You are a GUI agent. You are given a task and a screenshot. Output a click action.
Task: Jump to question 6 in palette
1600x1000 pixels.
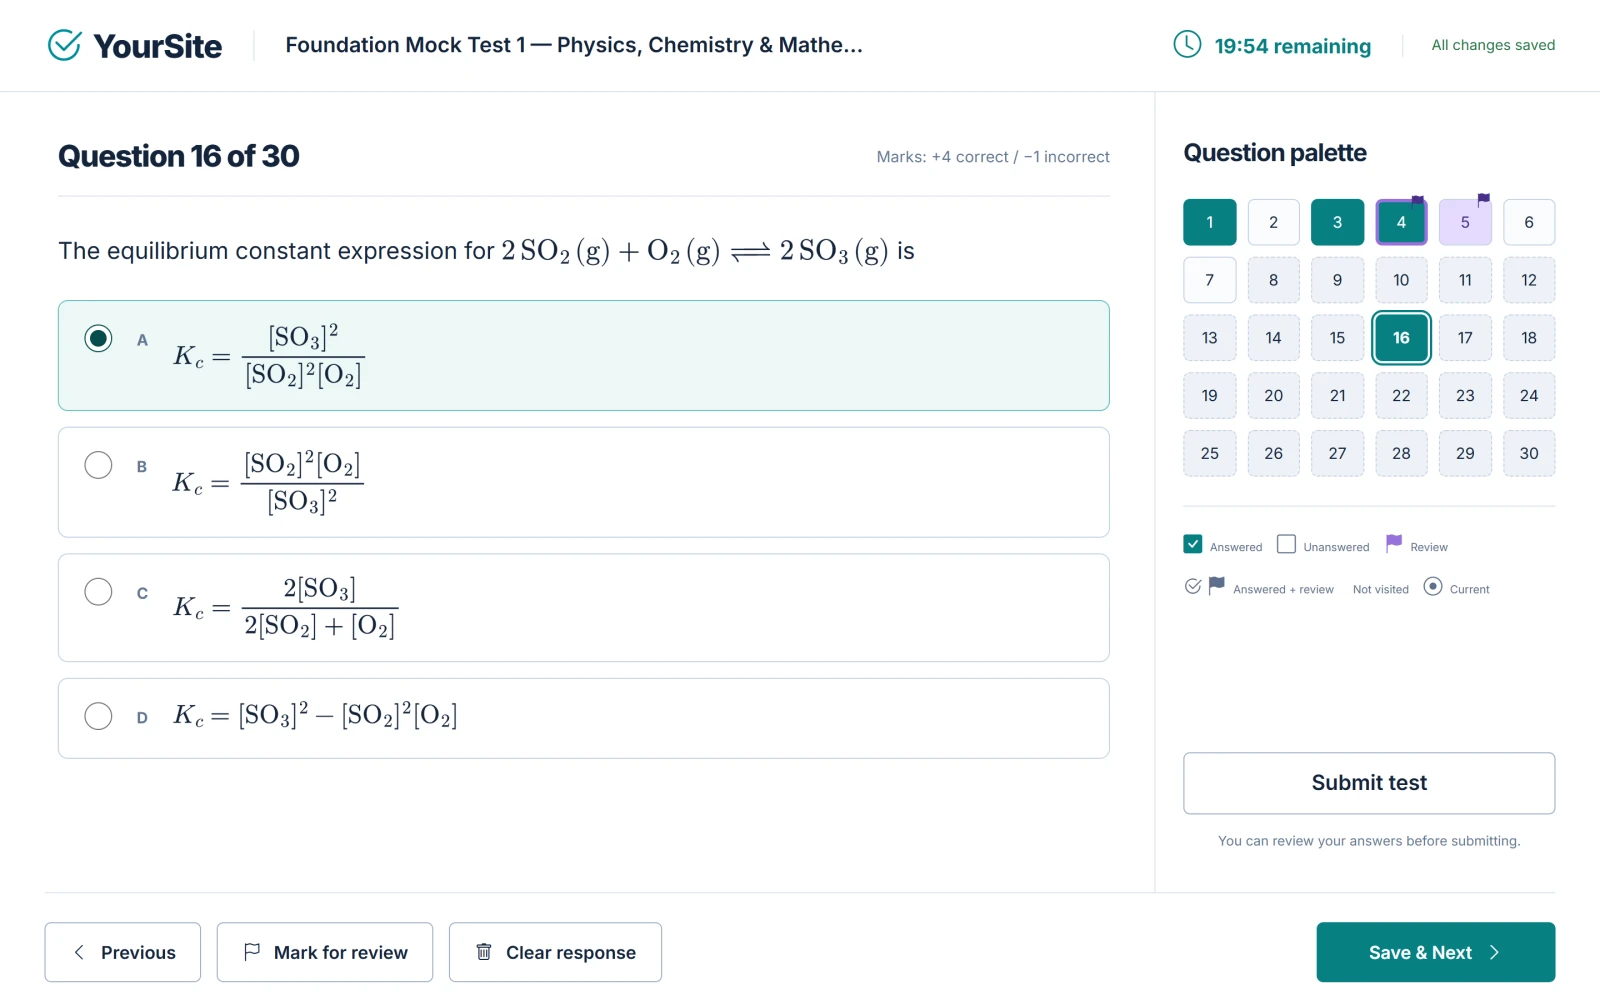pyautogui.click(x=1529, y=222)
